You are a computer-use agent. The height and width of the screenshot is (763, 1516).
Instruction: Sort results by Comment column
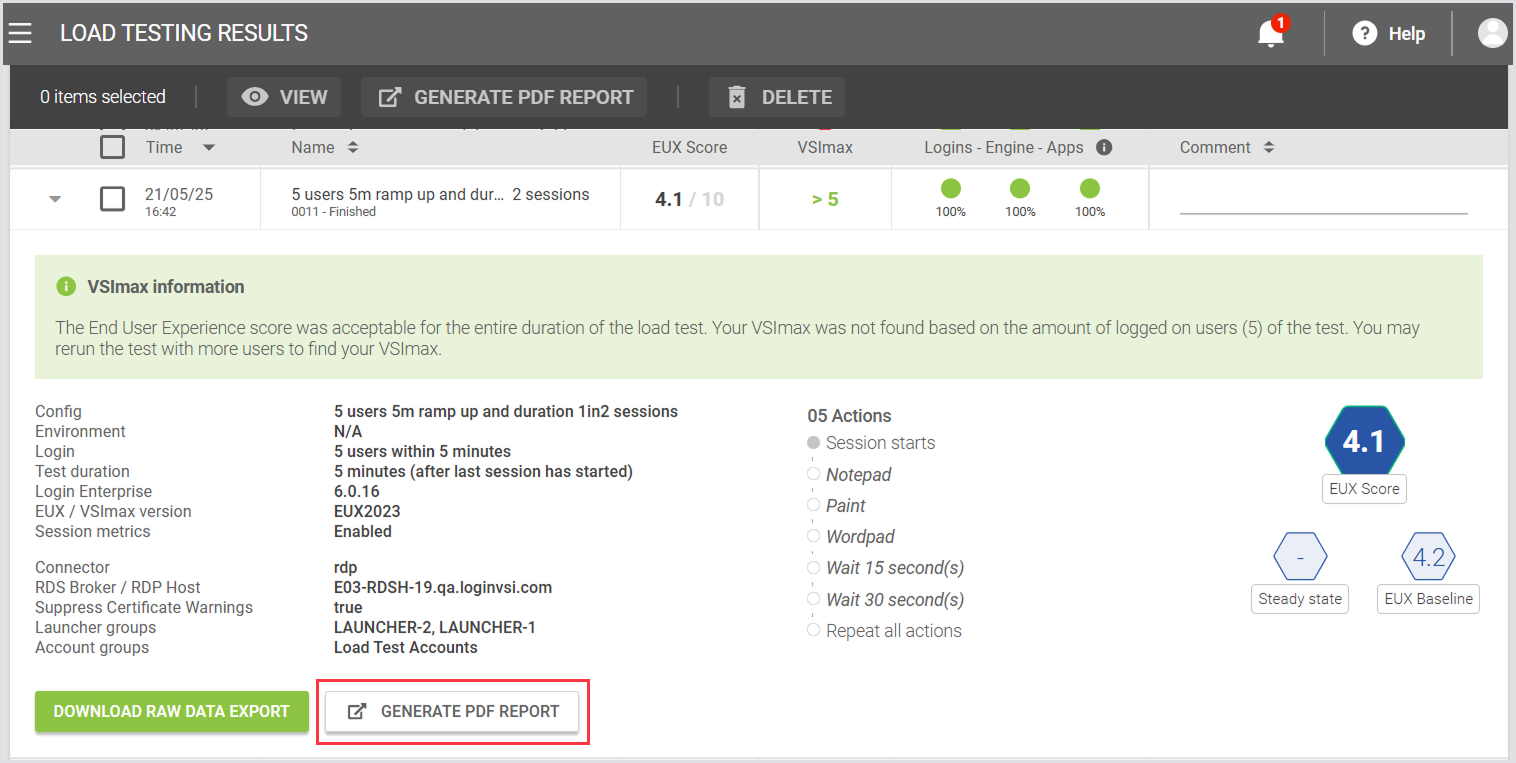pyautogui.click(x=1268, y=147)
